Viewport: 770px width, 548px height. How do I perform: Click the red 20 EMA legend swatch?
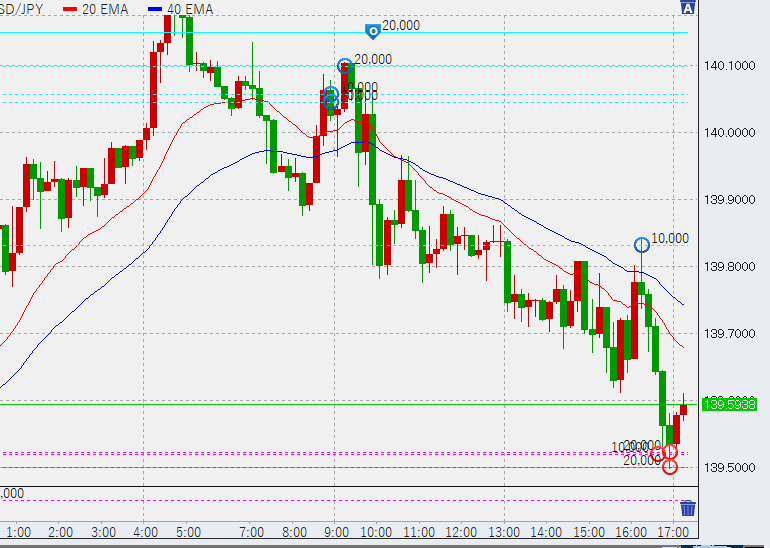pos(69,8)
